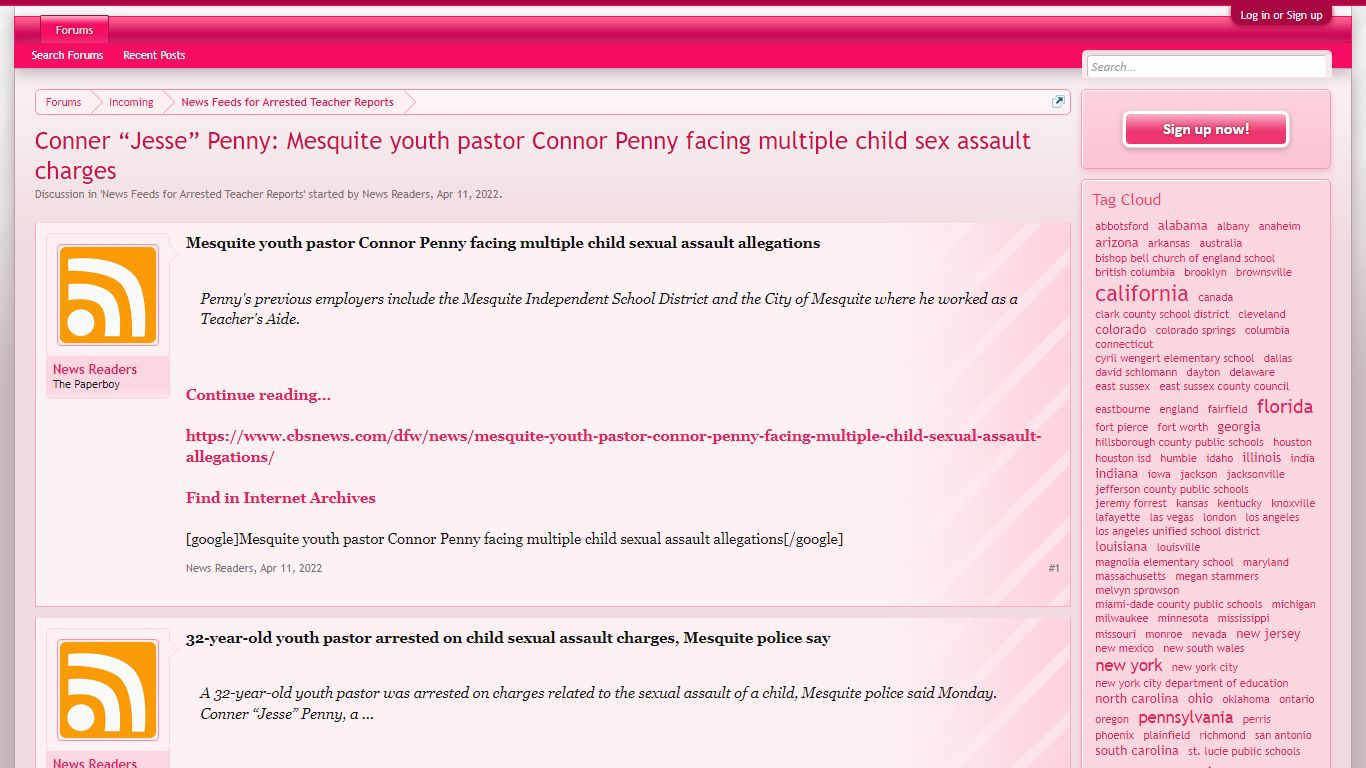Click Find in Internet Archives link
This screenshot has height=768, width=1366.
tap(280, 498)
